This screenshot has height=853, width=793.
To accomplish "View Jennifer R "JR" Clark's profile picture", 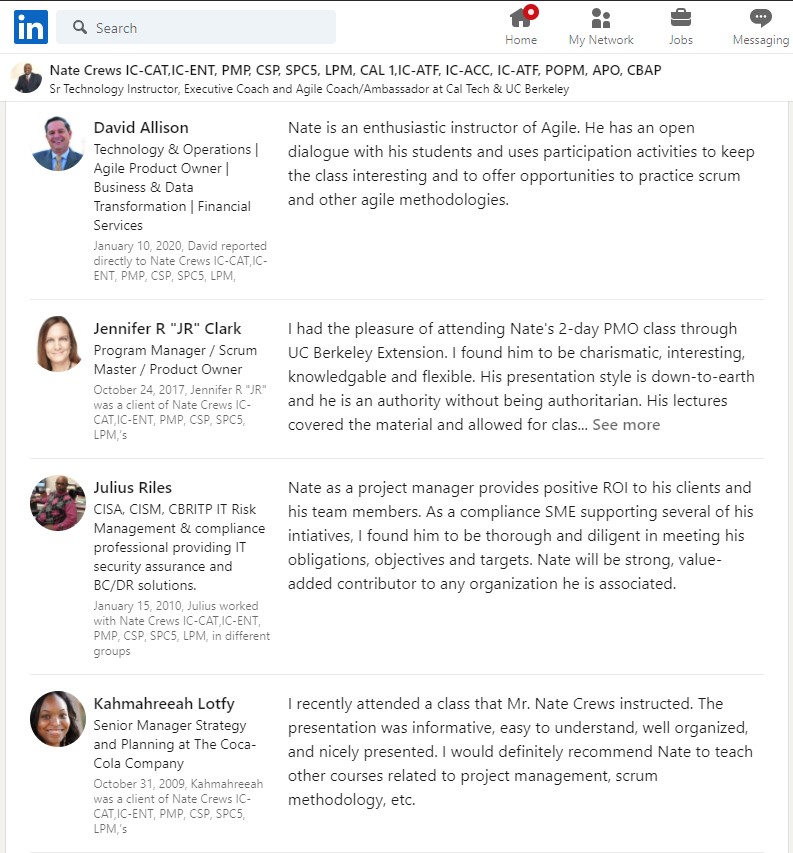I will (x=58, y=344).
